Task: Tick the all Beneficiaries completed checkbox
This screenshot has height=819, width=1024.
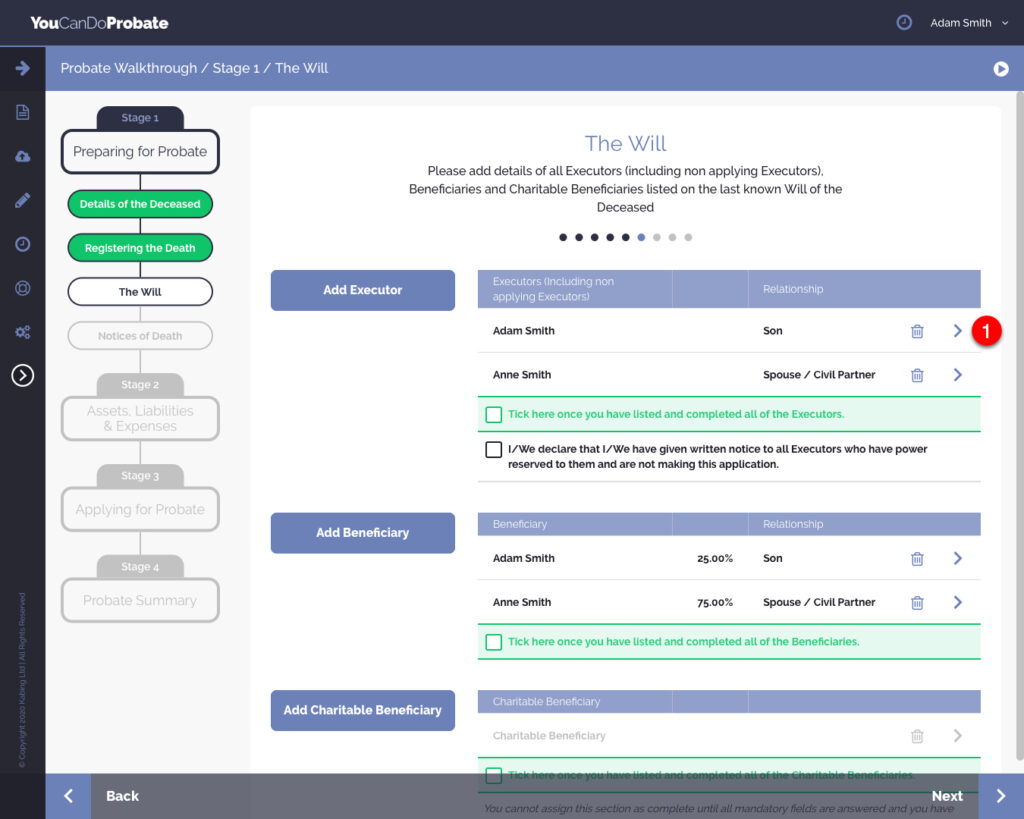Action: click(x=493, y=642)
